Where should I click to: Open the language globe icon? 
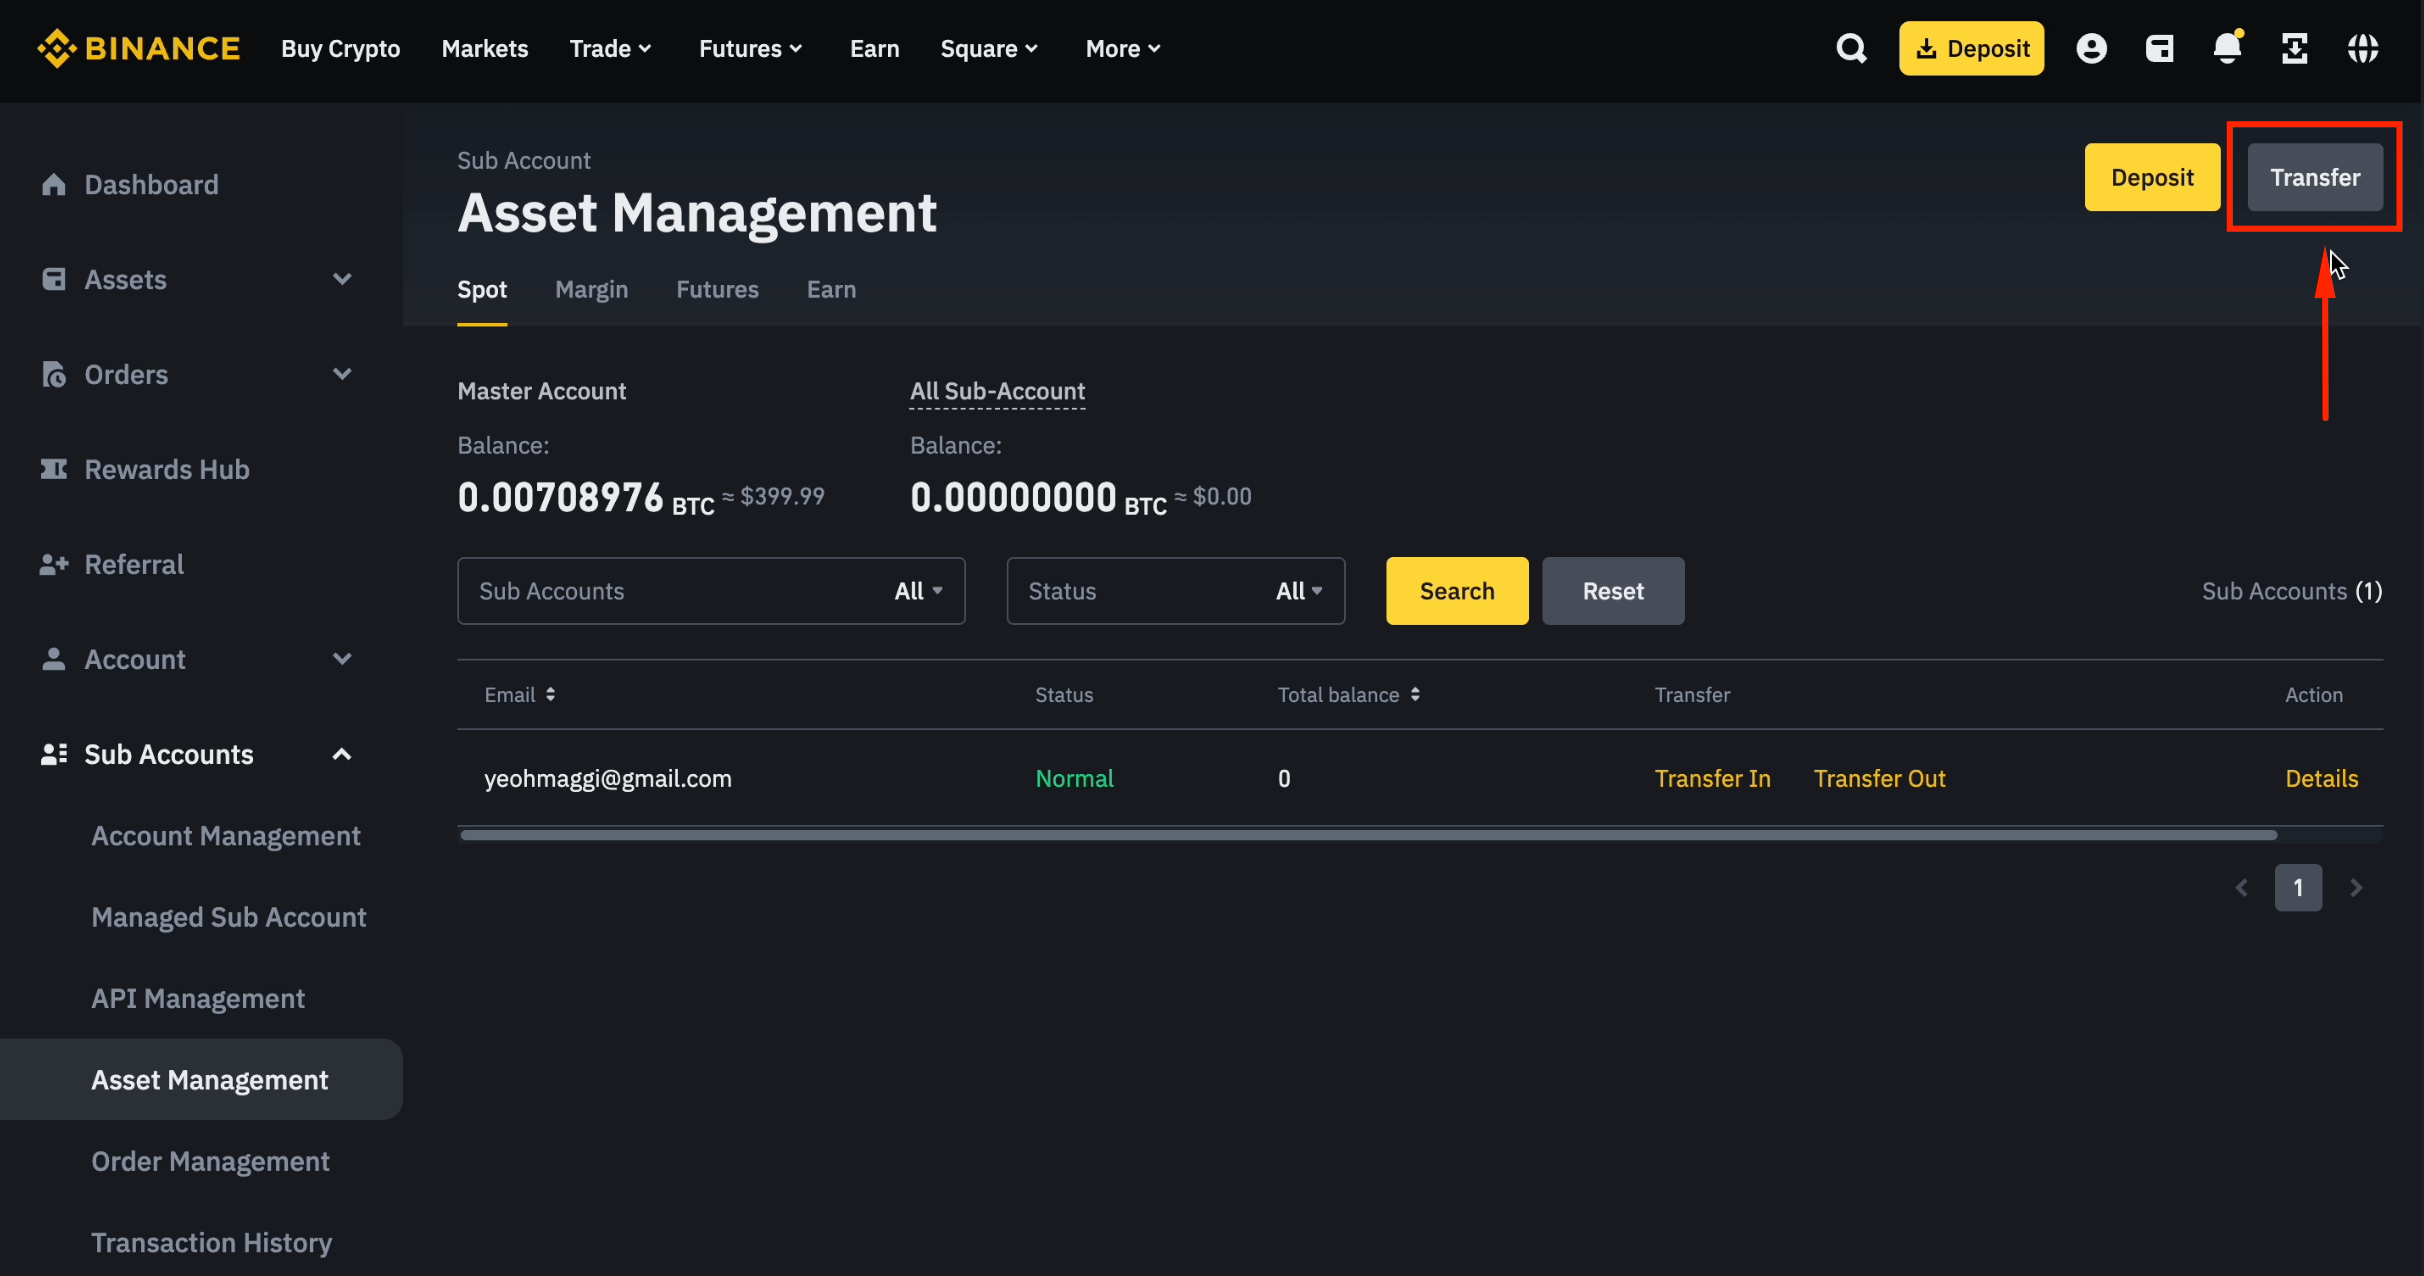click(x=2362, y=48)
